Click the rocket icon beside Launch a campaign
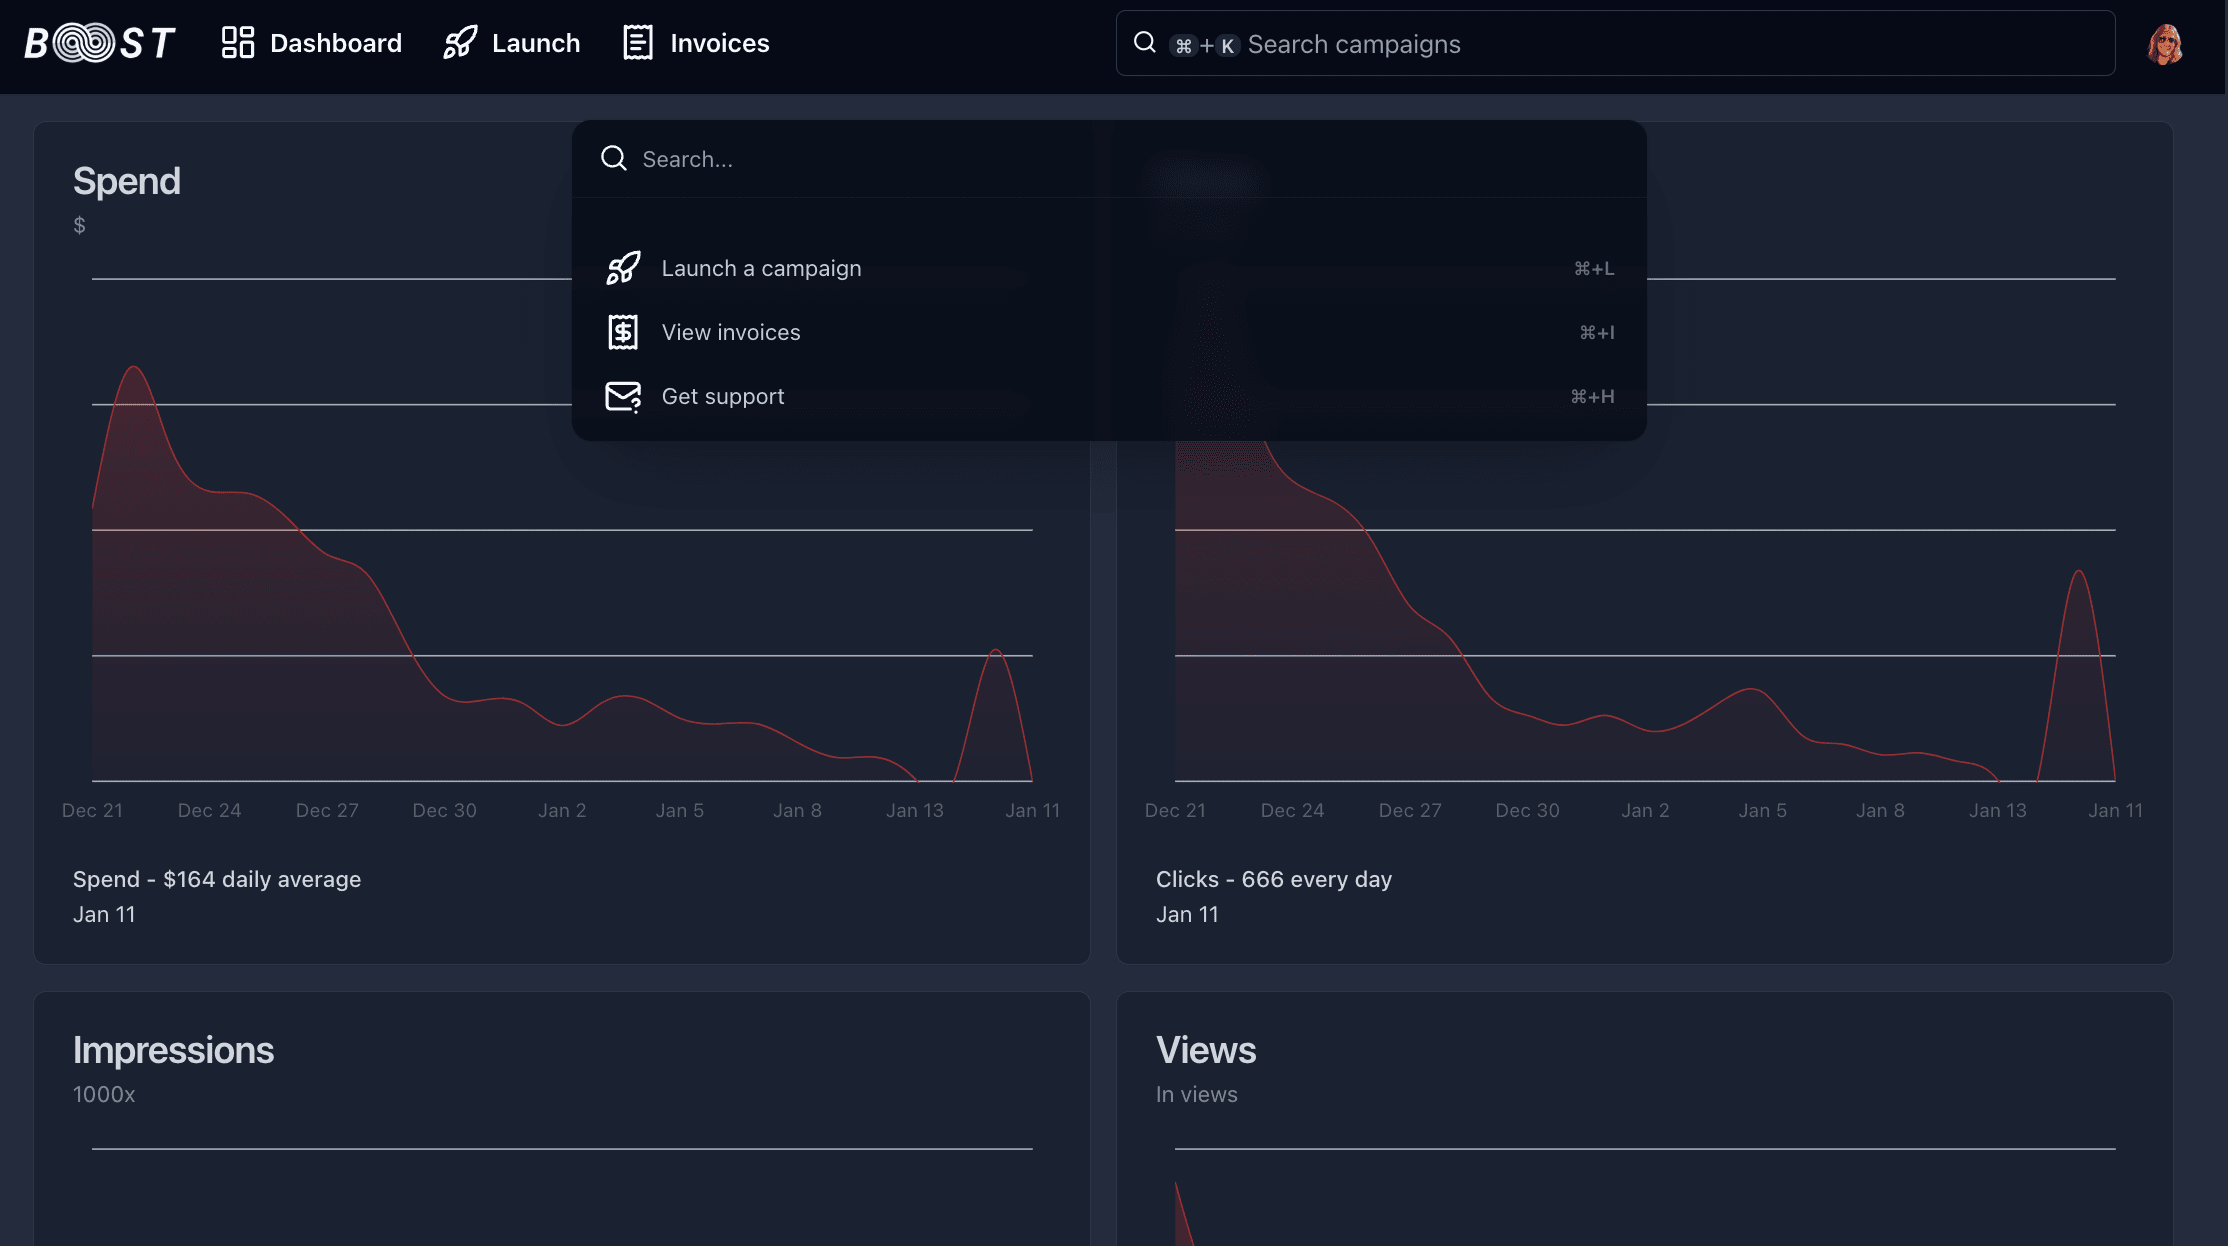 pos(622,267)
